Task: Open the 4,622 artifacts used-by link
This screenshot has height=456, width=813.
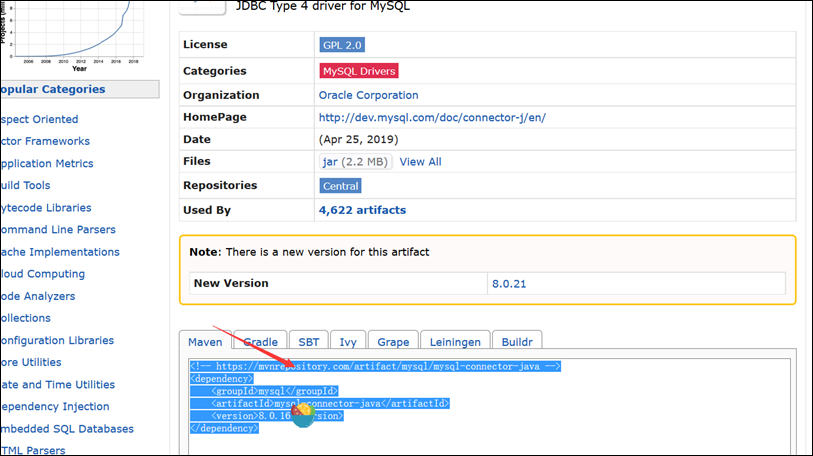Action: pyautogui.click(x=362, y=210)
